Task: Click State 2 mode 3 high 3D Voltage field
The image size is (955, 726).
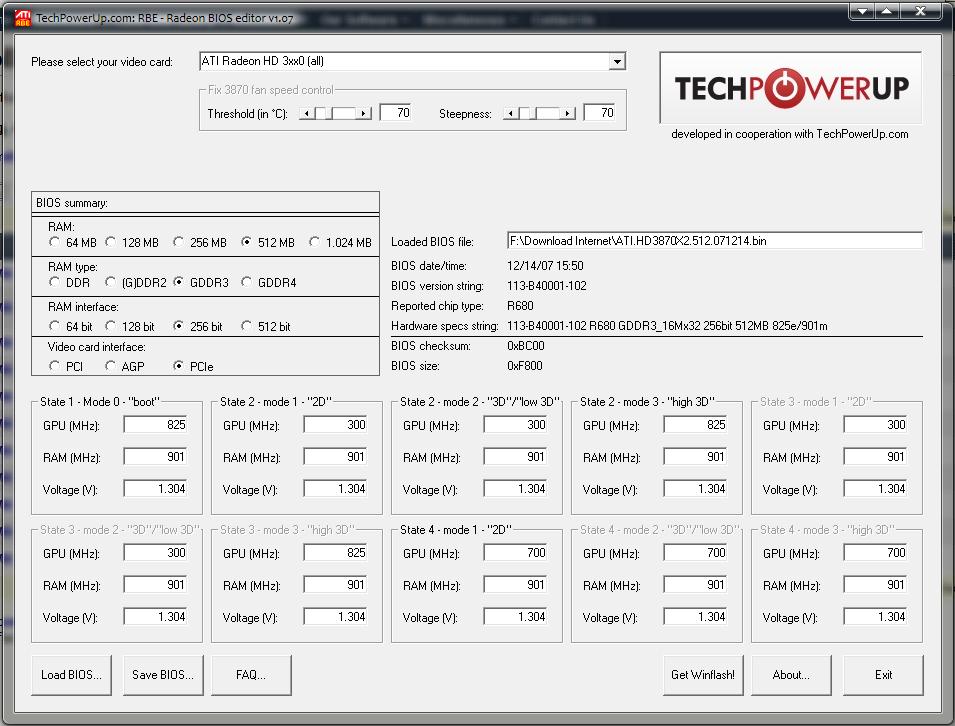Action: tap(696, 488)
